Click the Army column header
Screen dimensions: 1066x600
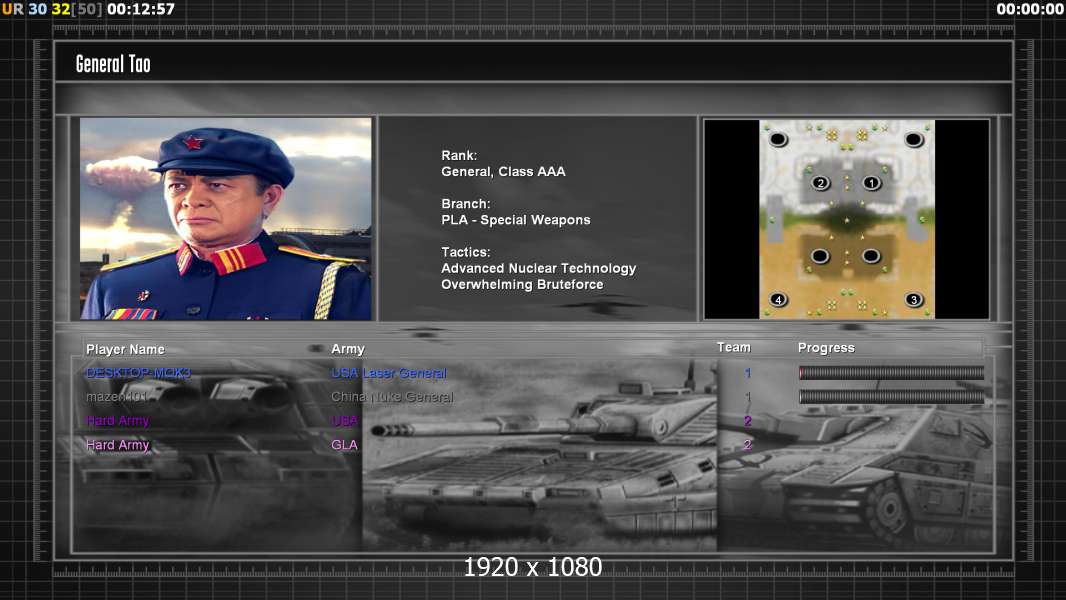[x=348, y=349]
